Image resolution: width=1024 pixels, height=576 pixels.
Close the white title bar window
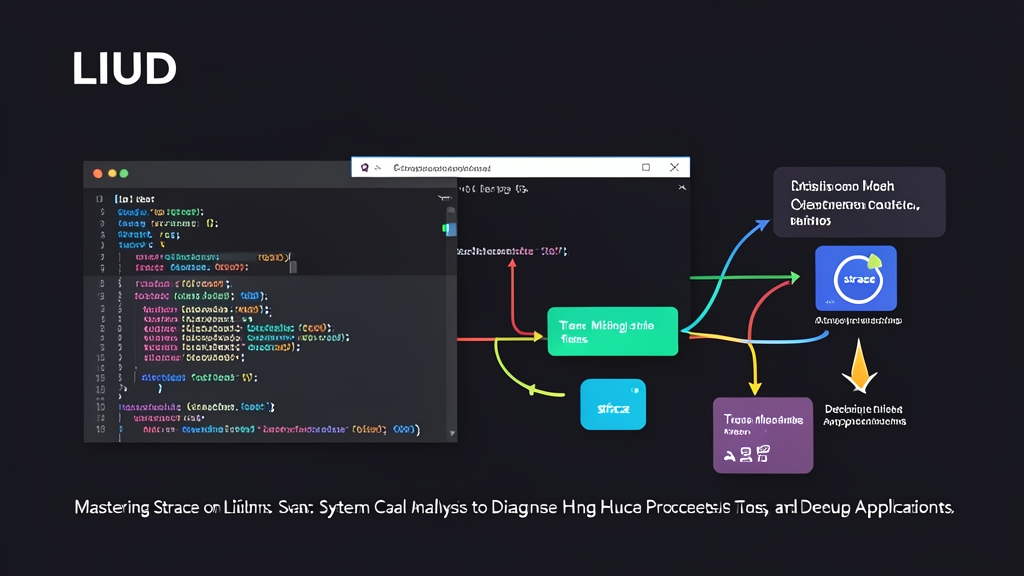click(x=675, y=167)
